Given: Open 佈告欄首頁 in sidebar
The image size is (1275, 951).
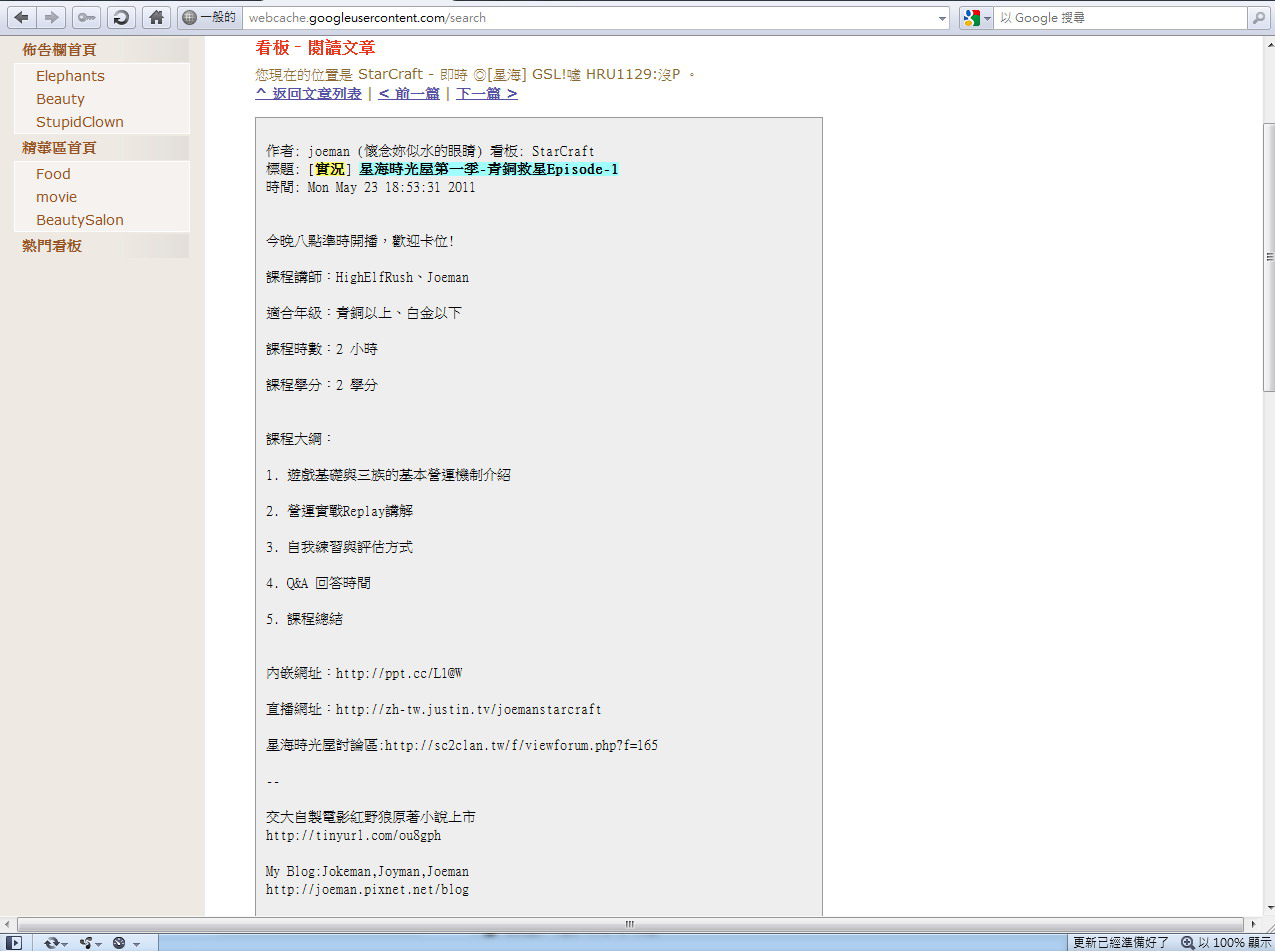Looking at the screenshot, I should [x=59, y=49].
